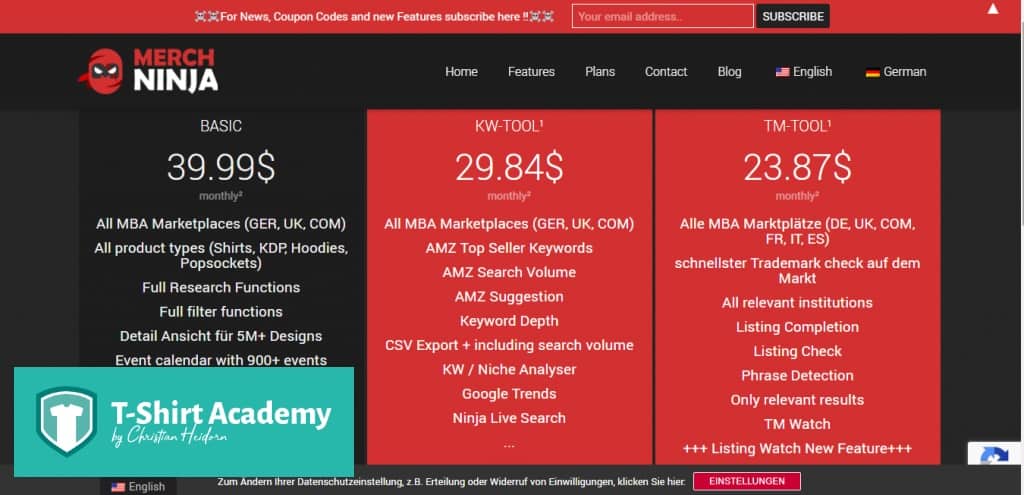Click the EINSTELLUNGEN button

746,481
